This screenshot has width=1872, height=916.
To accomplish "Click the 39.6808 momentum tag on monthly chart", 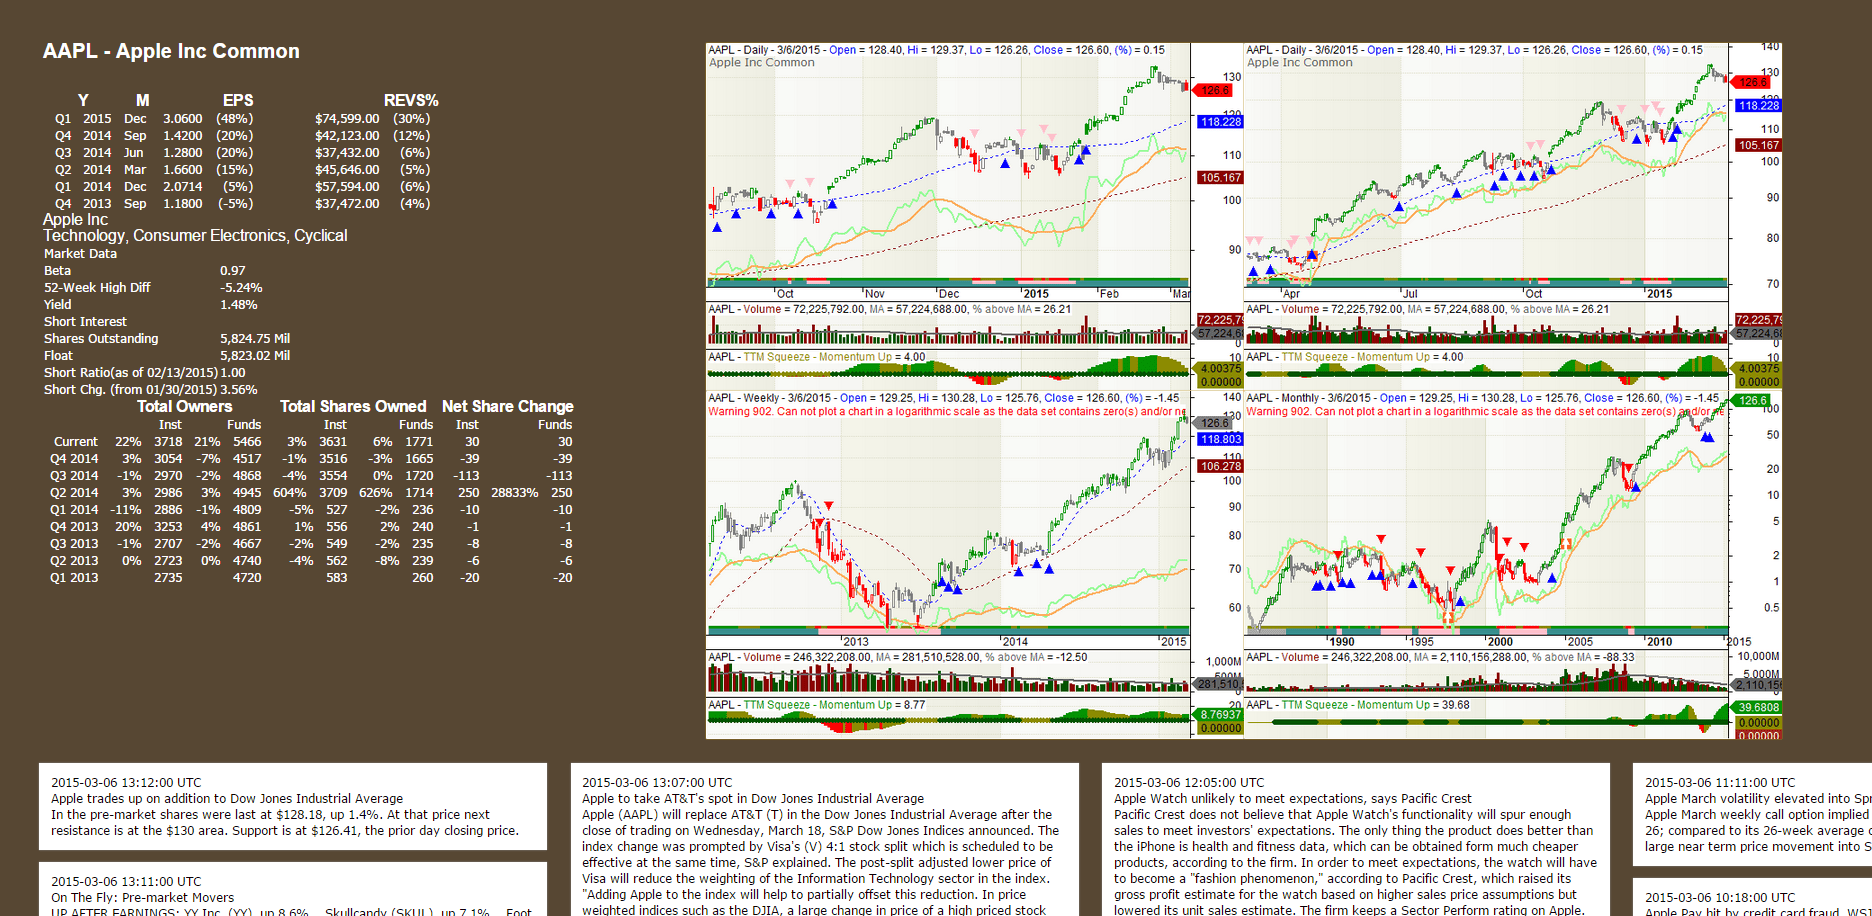I will click(x=1758, y=708).
